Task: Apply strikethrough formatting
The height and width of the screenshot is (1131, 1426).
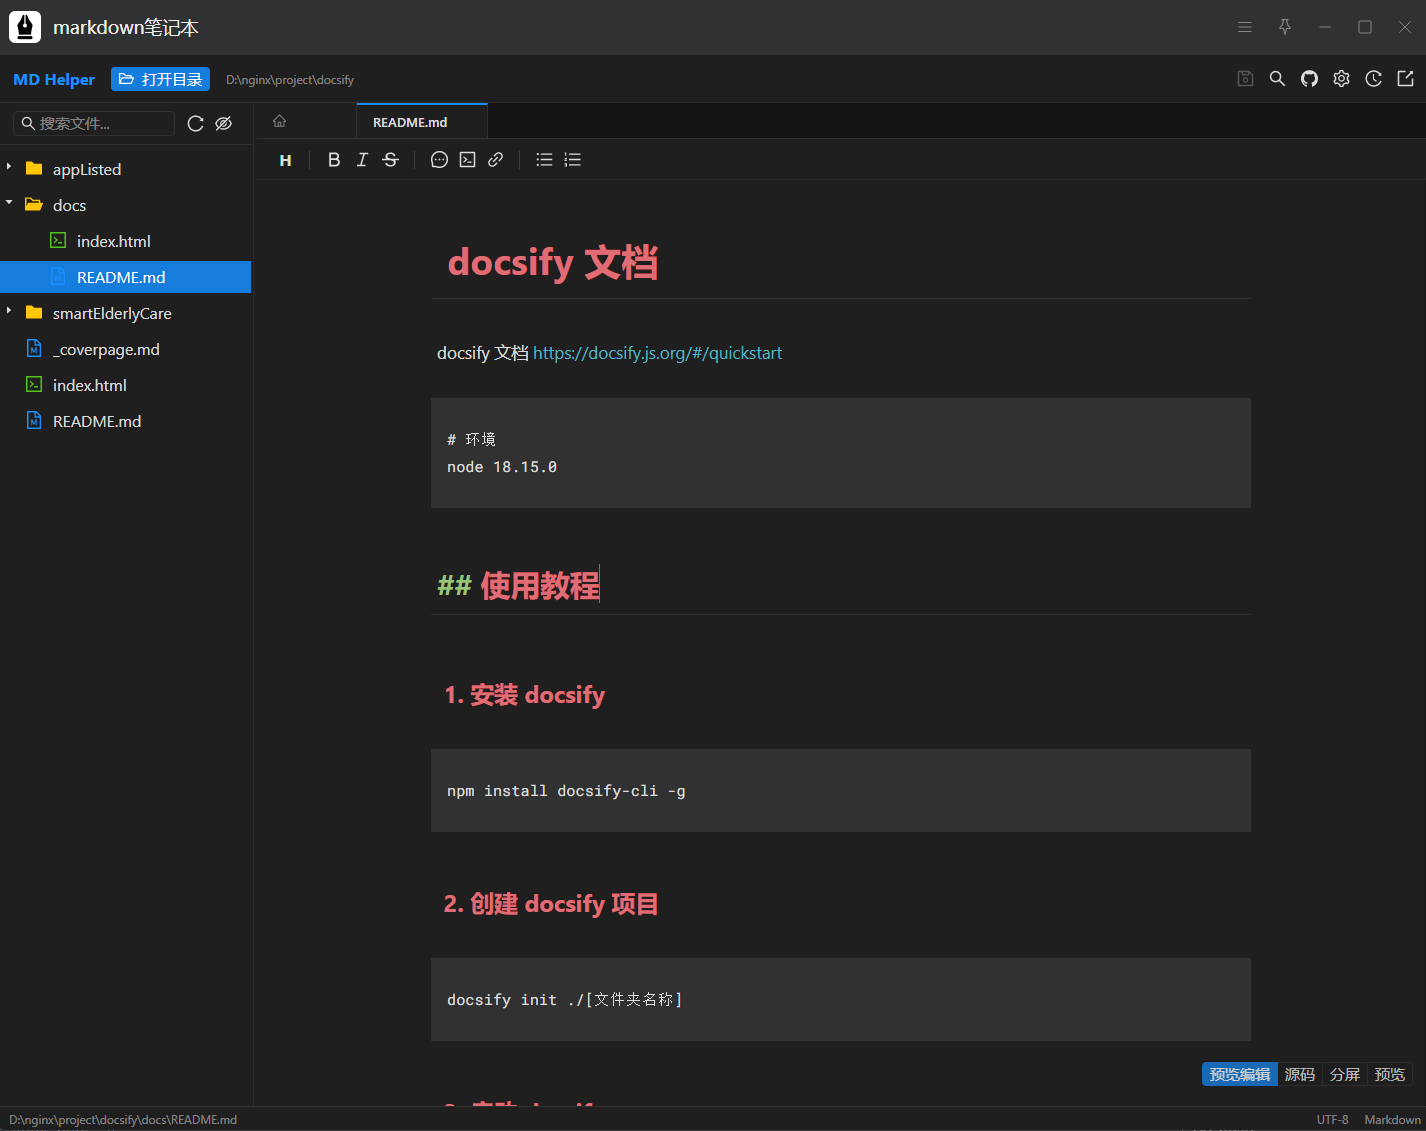Action: 391,160
